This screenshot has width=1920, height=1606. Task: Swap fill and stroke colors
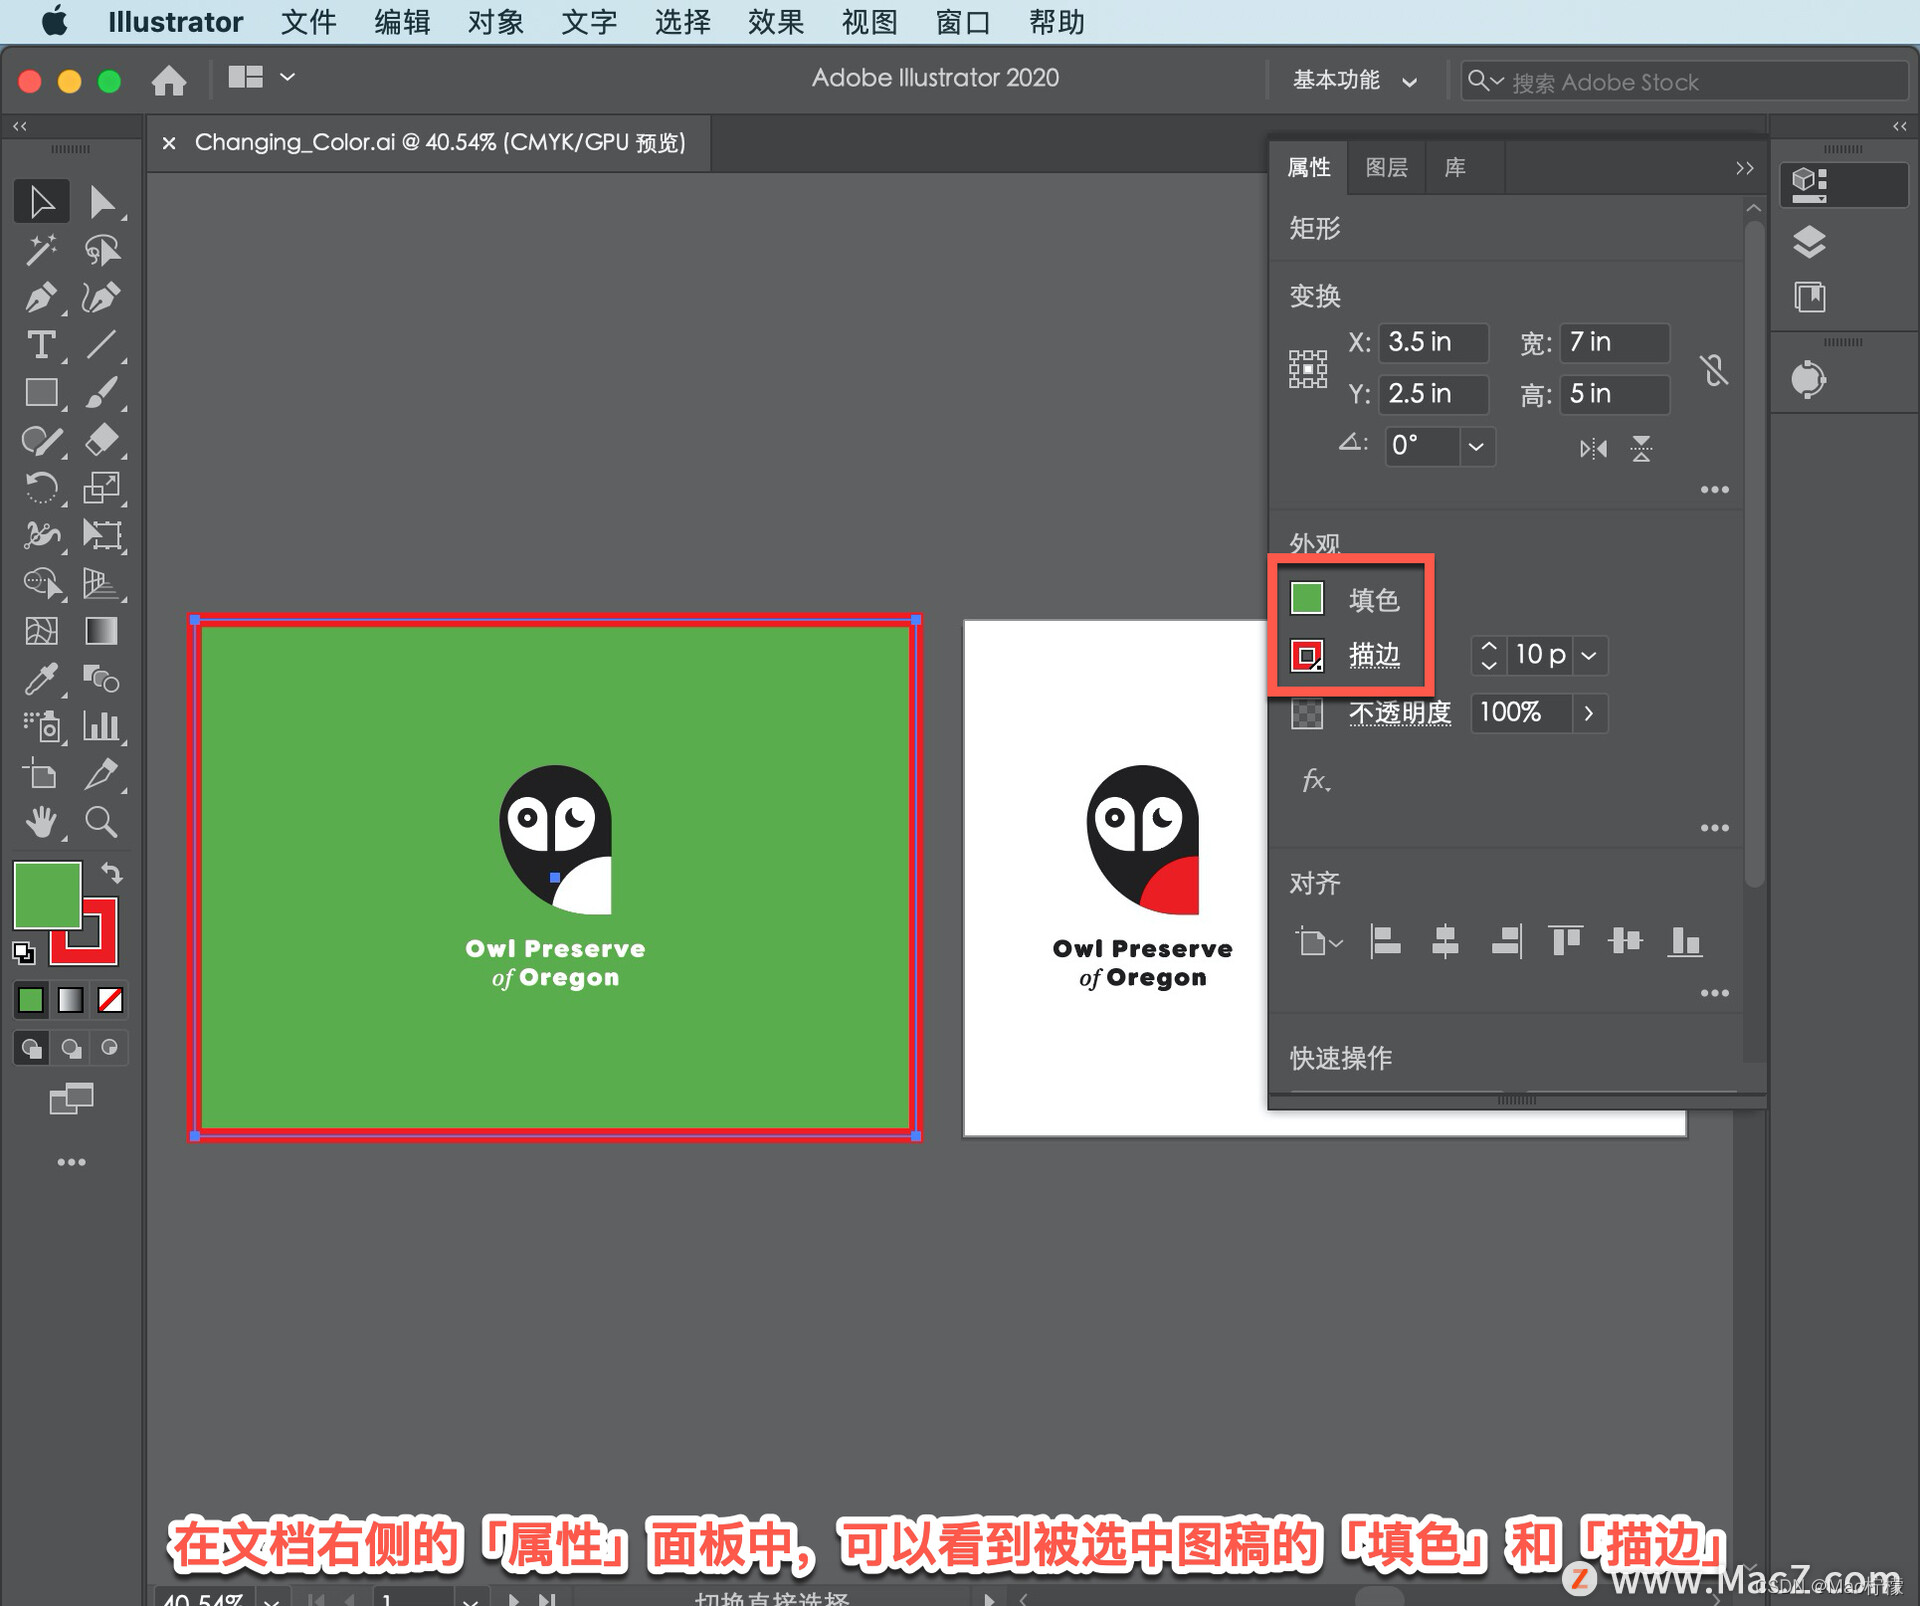click(x=112, y=874)
